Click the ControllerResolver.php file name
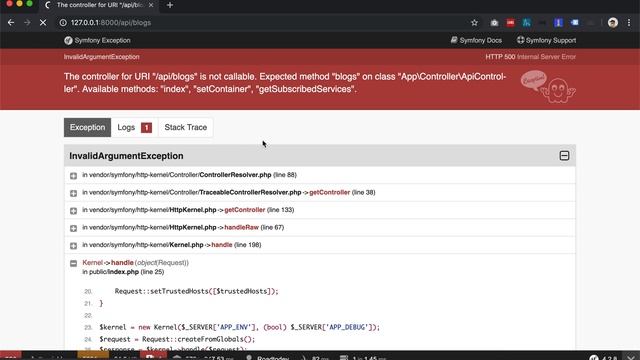The image size is (640, 360). pos(236,175)
